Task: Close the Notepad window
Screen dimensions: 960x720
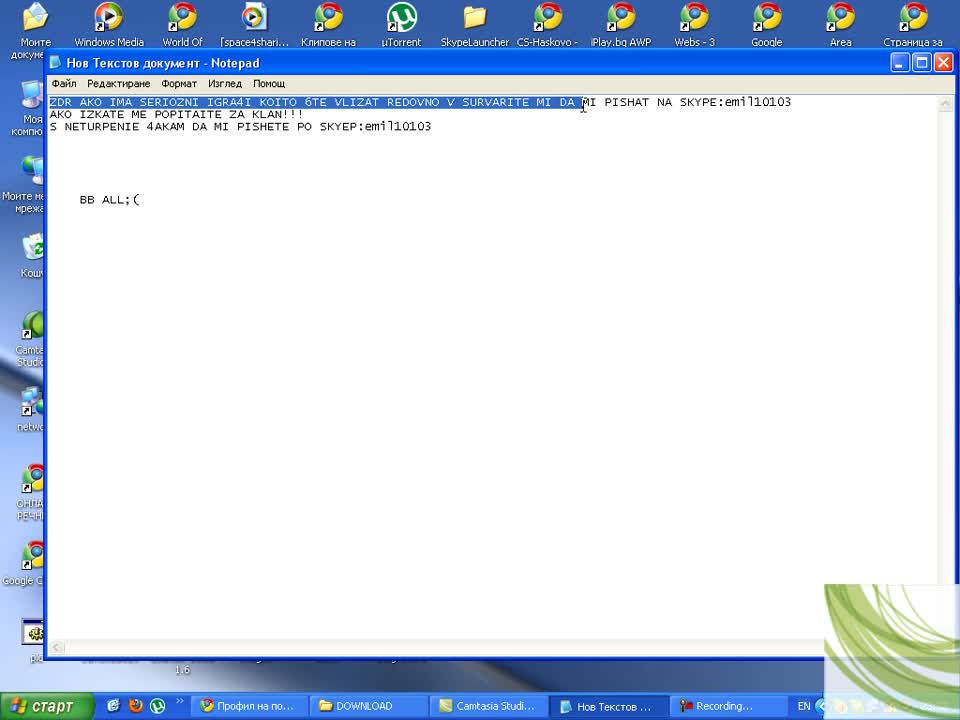Action: point(943,62)
